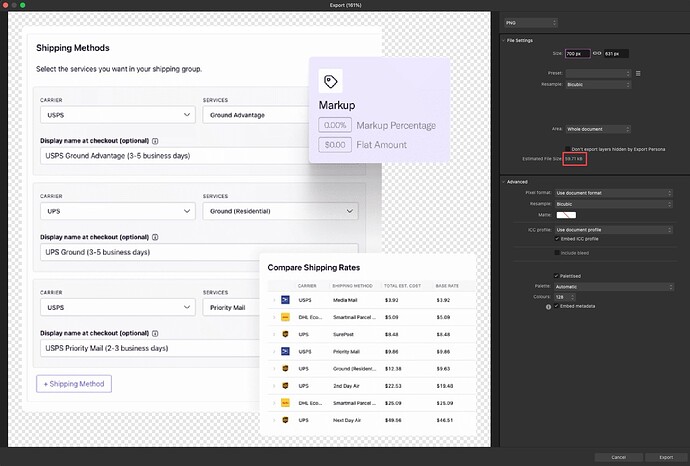This screenshot has width=690, height=466.
Task: Click the DHL logo in the $5.09 row
Action: (x=285, y=317)
